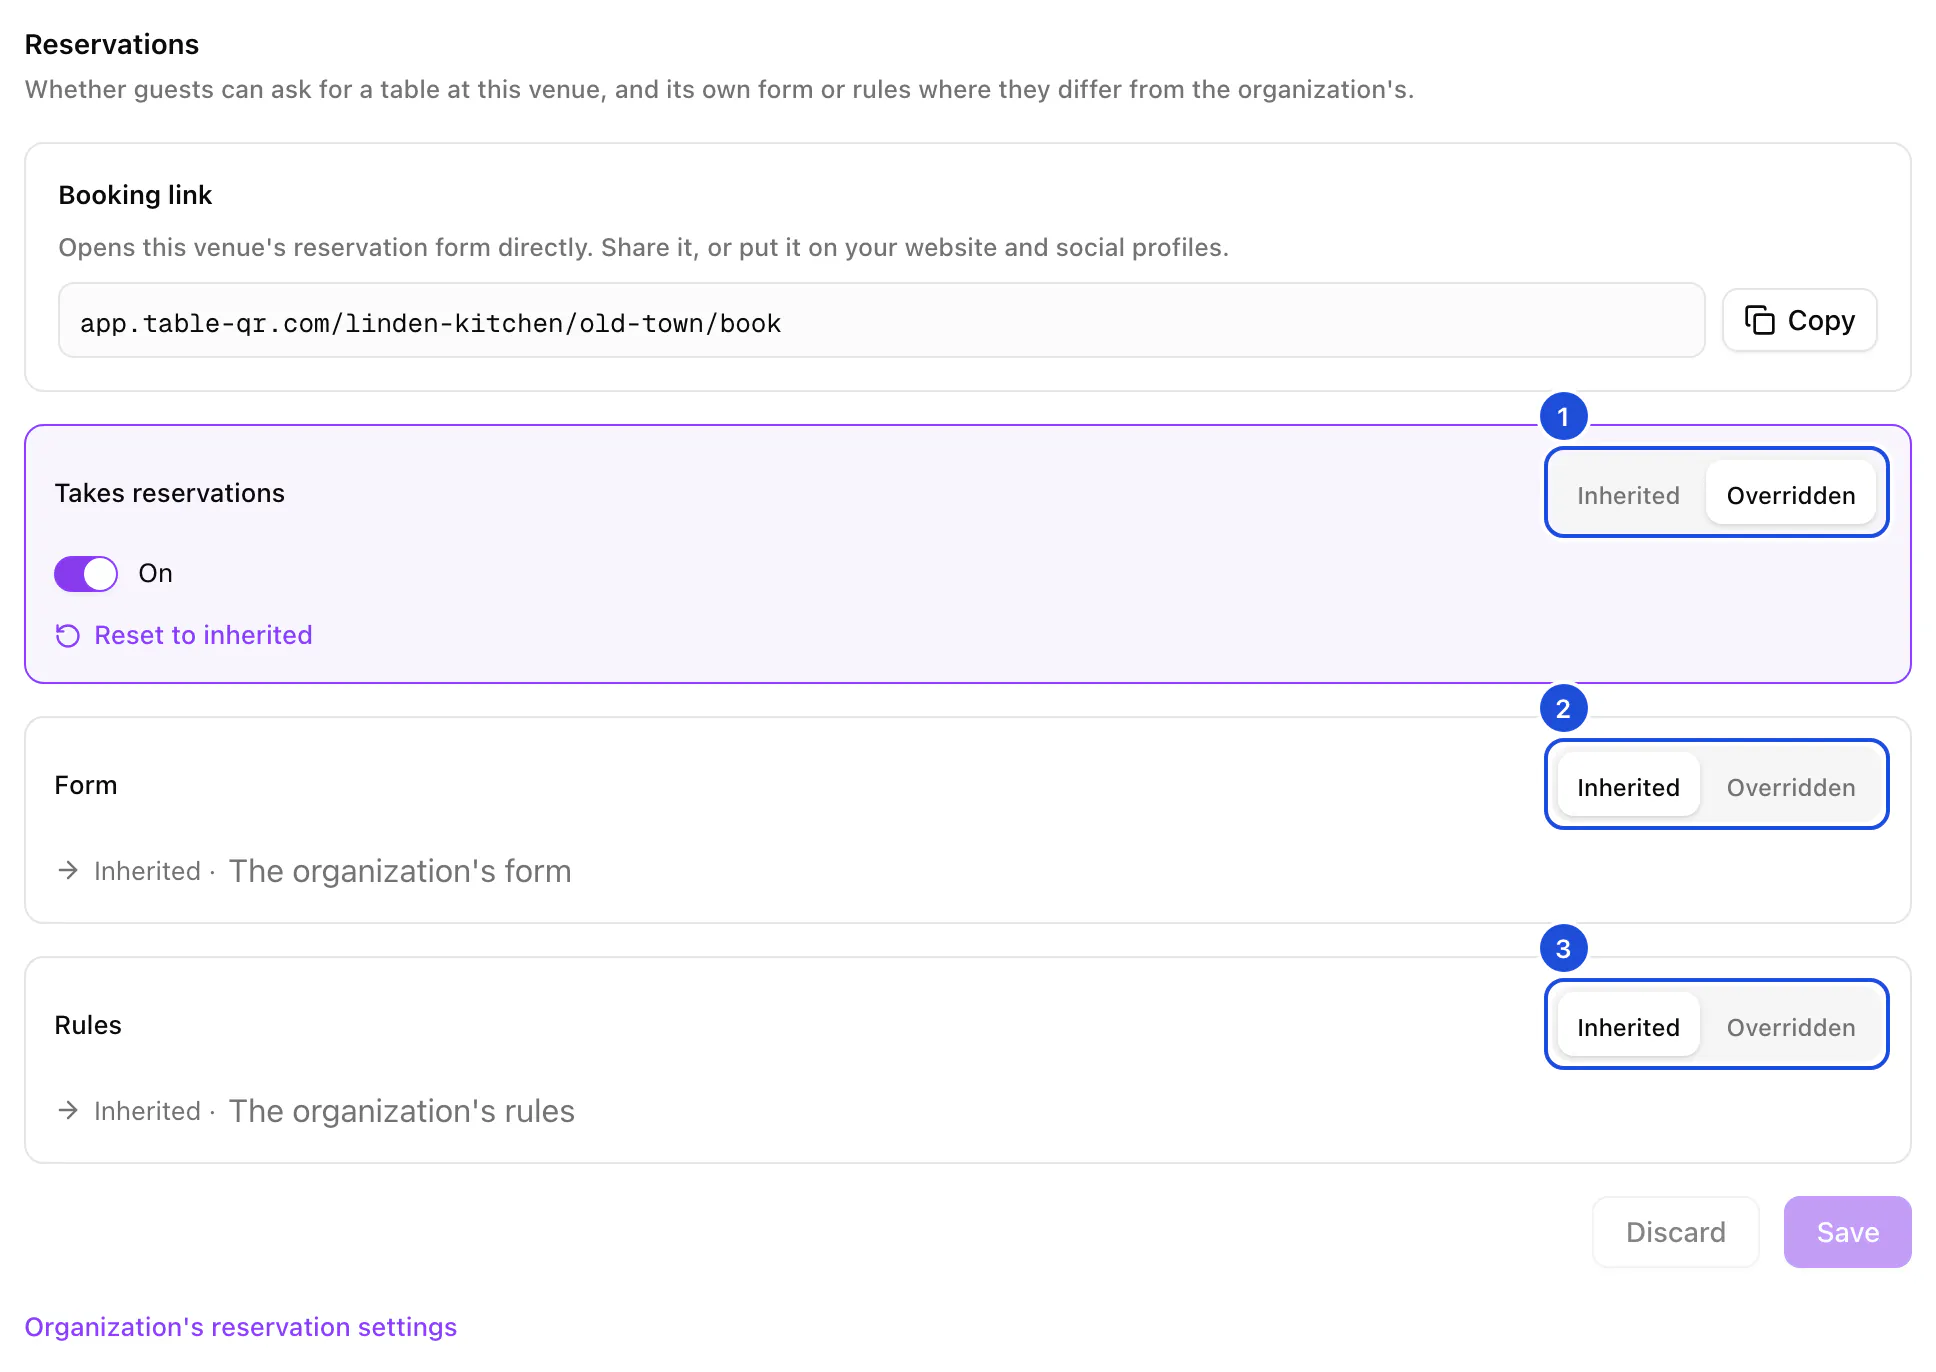Image resolution: width=1936 pixels, height=1372 pixels.
Task: Click the arrow icon before The organization's rules
Action: click(68, 1110)
